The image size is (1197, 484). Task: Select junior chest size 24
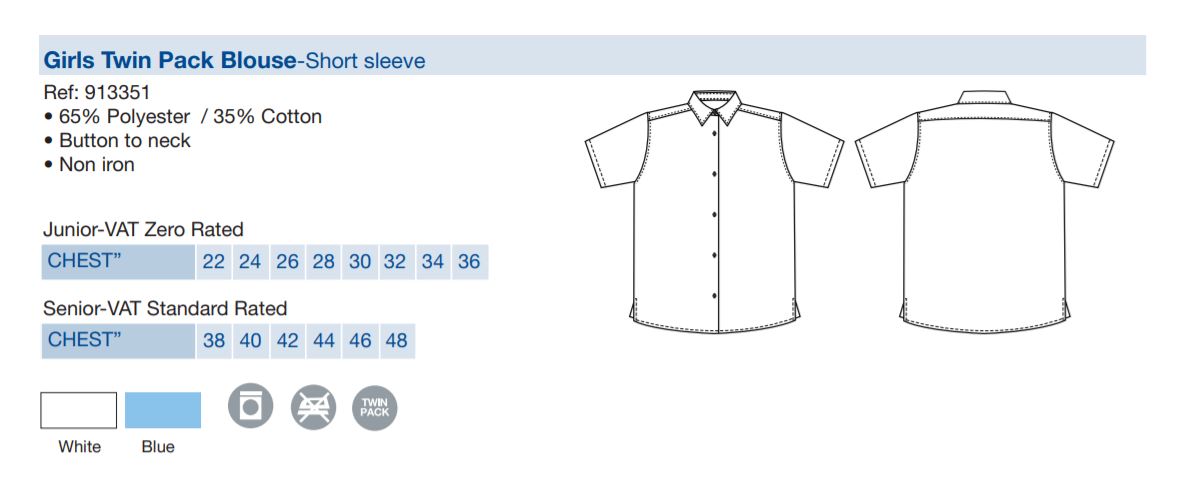tap(250, 262)
